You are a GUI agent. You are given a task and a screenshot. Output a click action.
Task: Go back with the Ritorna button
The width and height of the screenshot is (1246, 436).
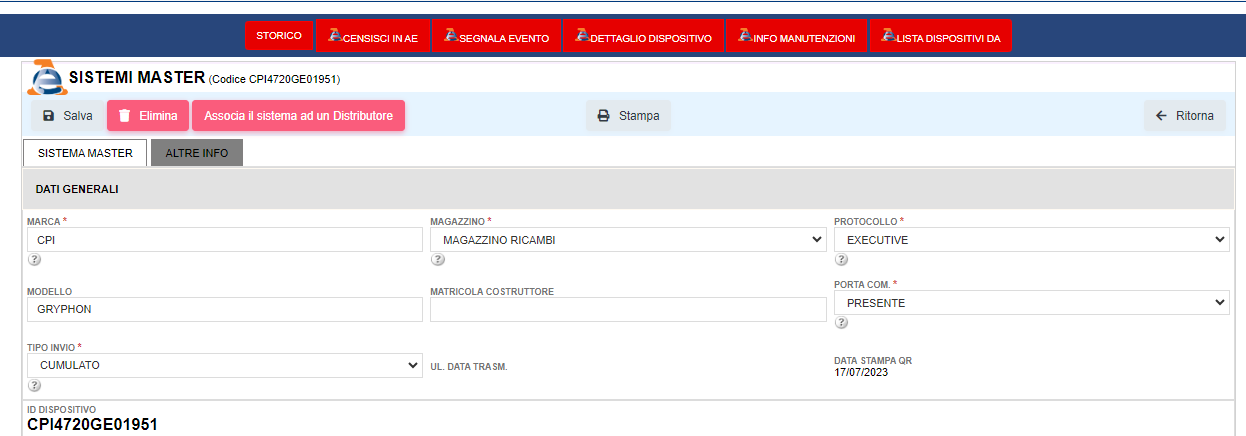click(x=1184, y=116)
